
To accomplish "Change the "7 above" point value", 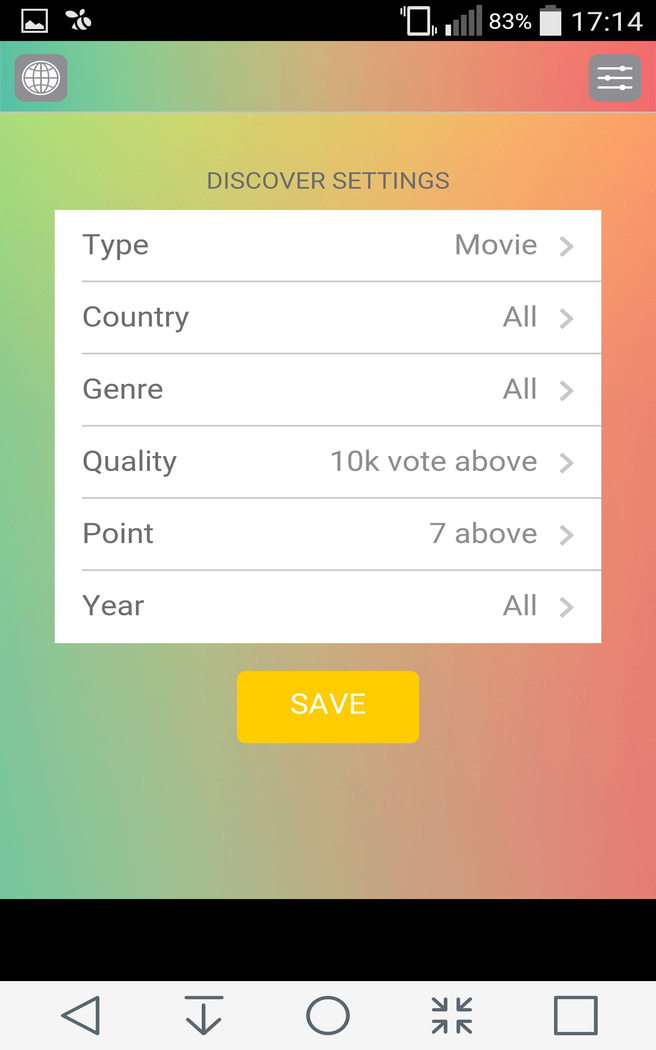I will pyautogui.click(x=483, y=534).
